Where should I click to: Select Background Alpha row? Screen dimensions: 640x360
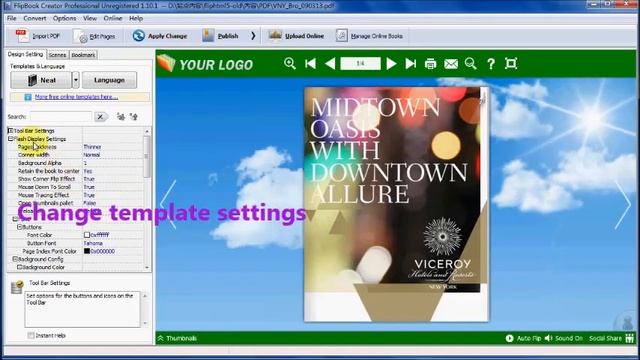click(x=76, y=163)
